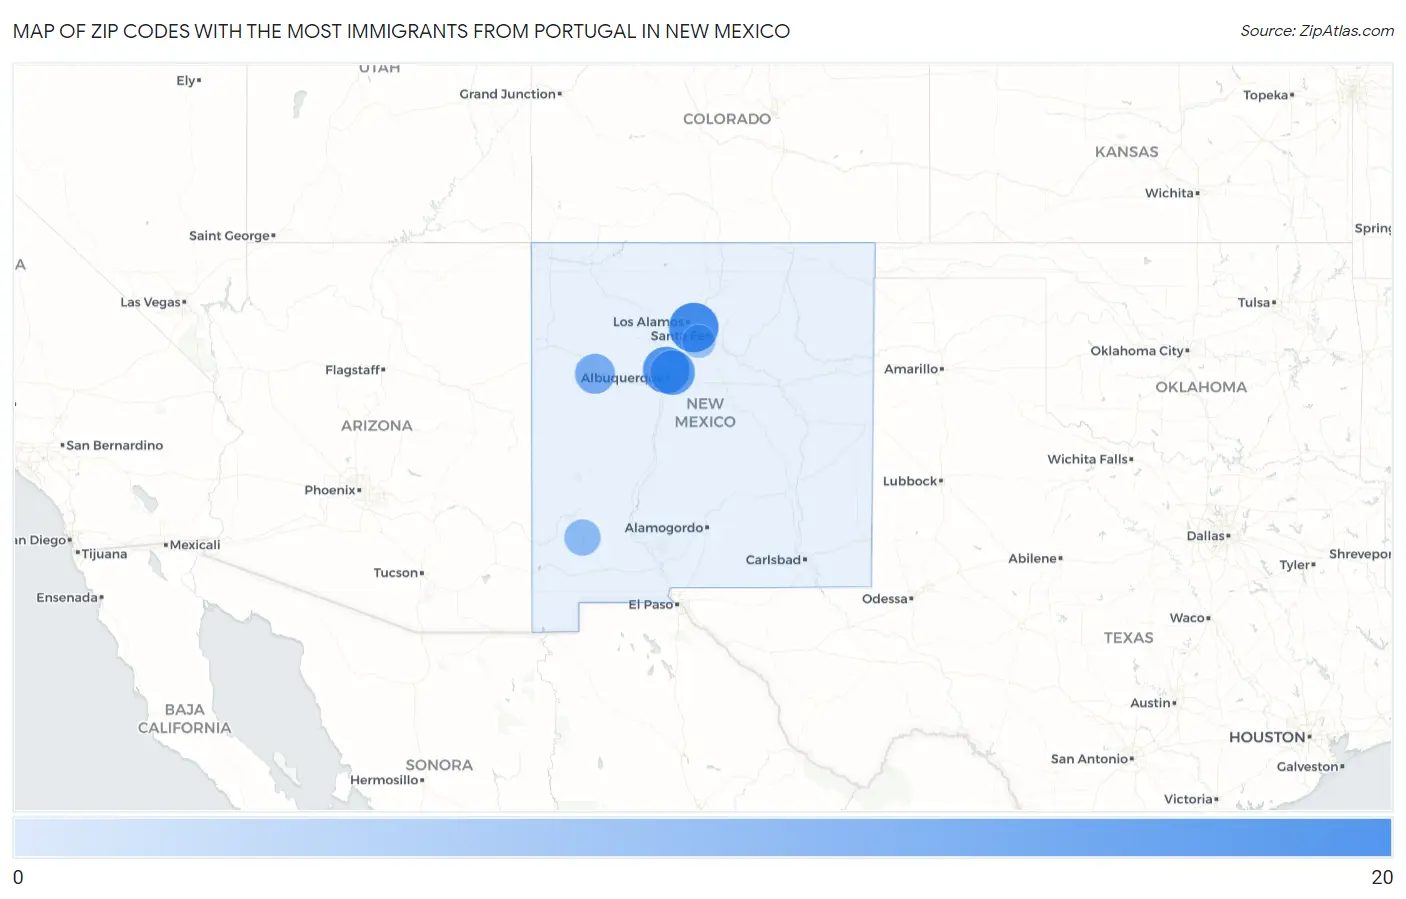The height and width of the screenshot is (899, 1406).
Task: Click the Tyler city label
Action: pos(1295,565)
